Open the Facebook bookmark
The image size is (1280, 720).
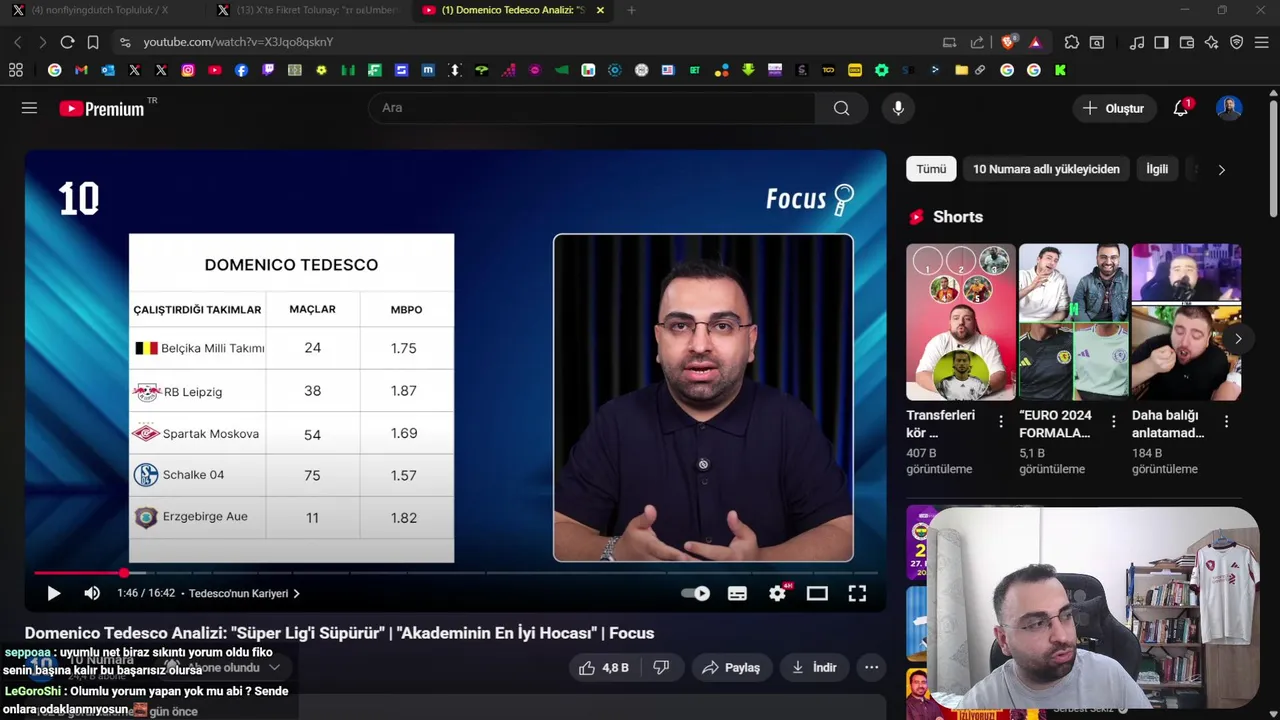241,70
